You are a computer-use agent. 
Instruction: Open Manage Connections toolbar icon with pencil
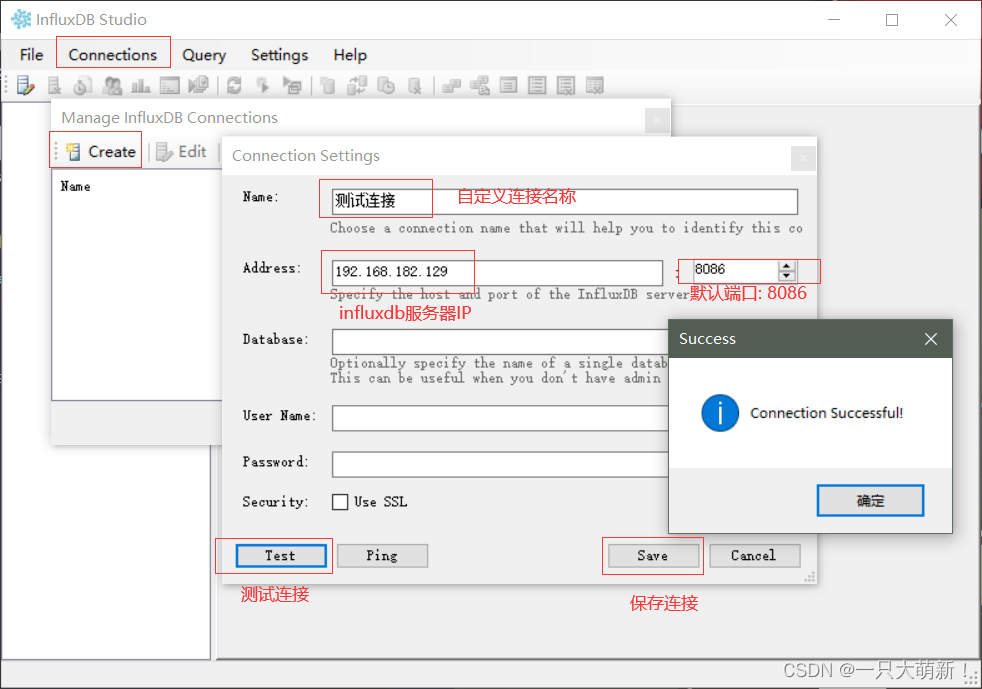25,85
